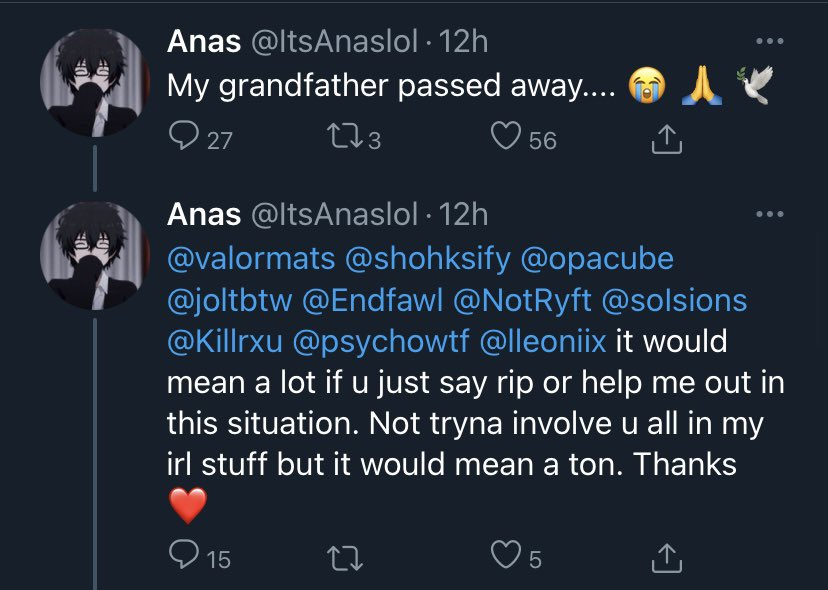This screenshot has height=590, width=828.
Task: Open the @valormats mention
Action: [x=251, y=259]
